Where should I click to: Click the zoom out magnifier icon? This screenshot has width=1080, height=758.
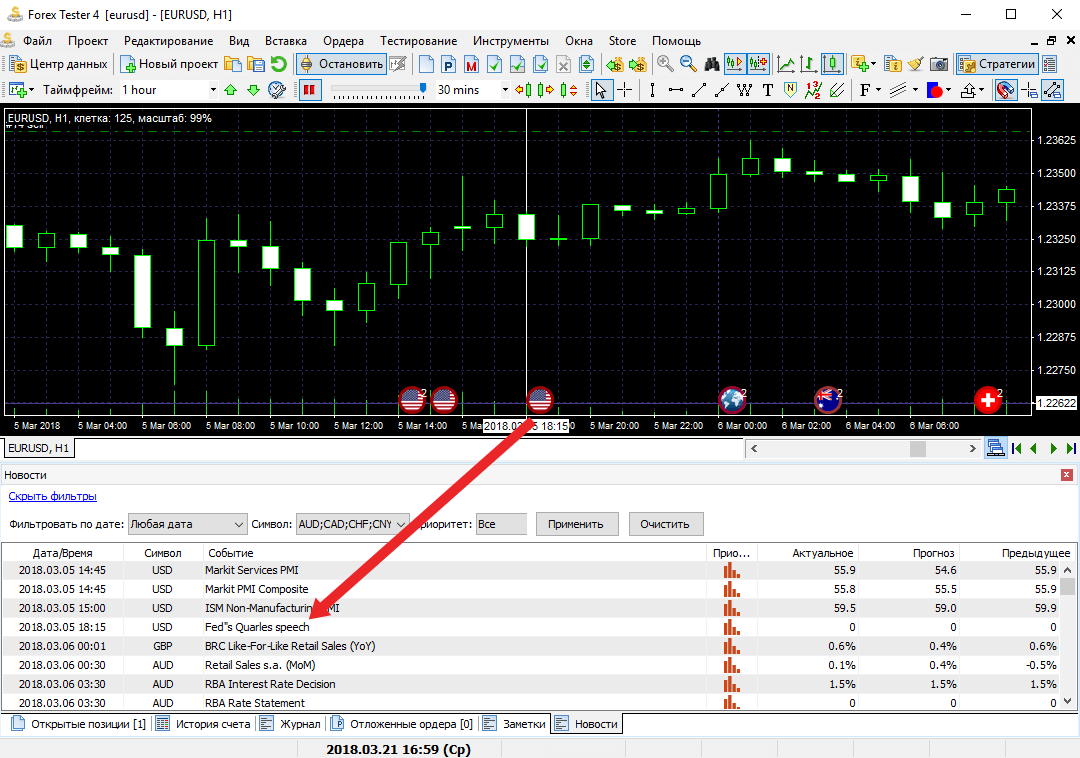(688, 64)
